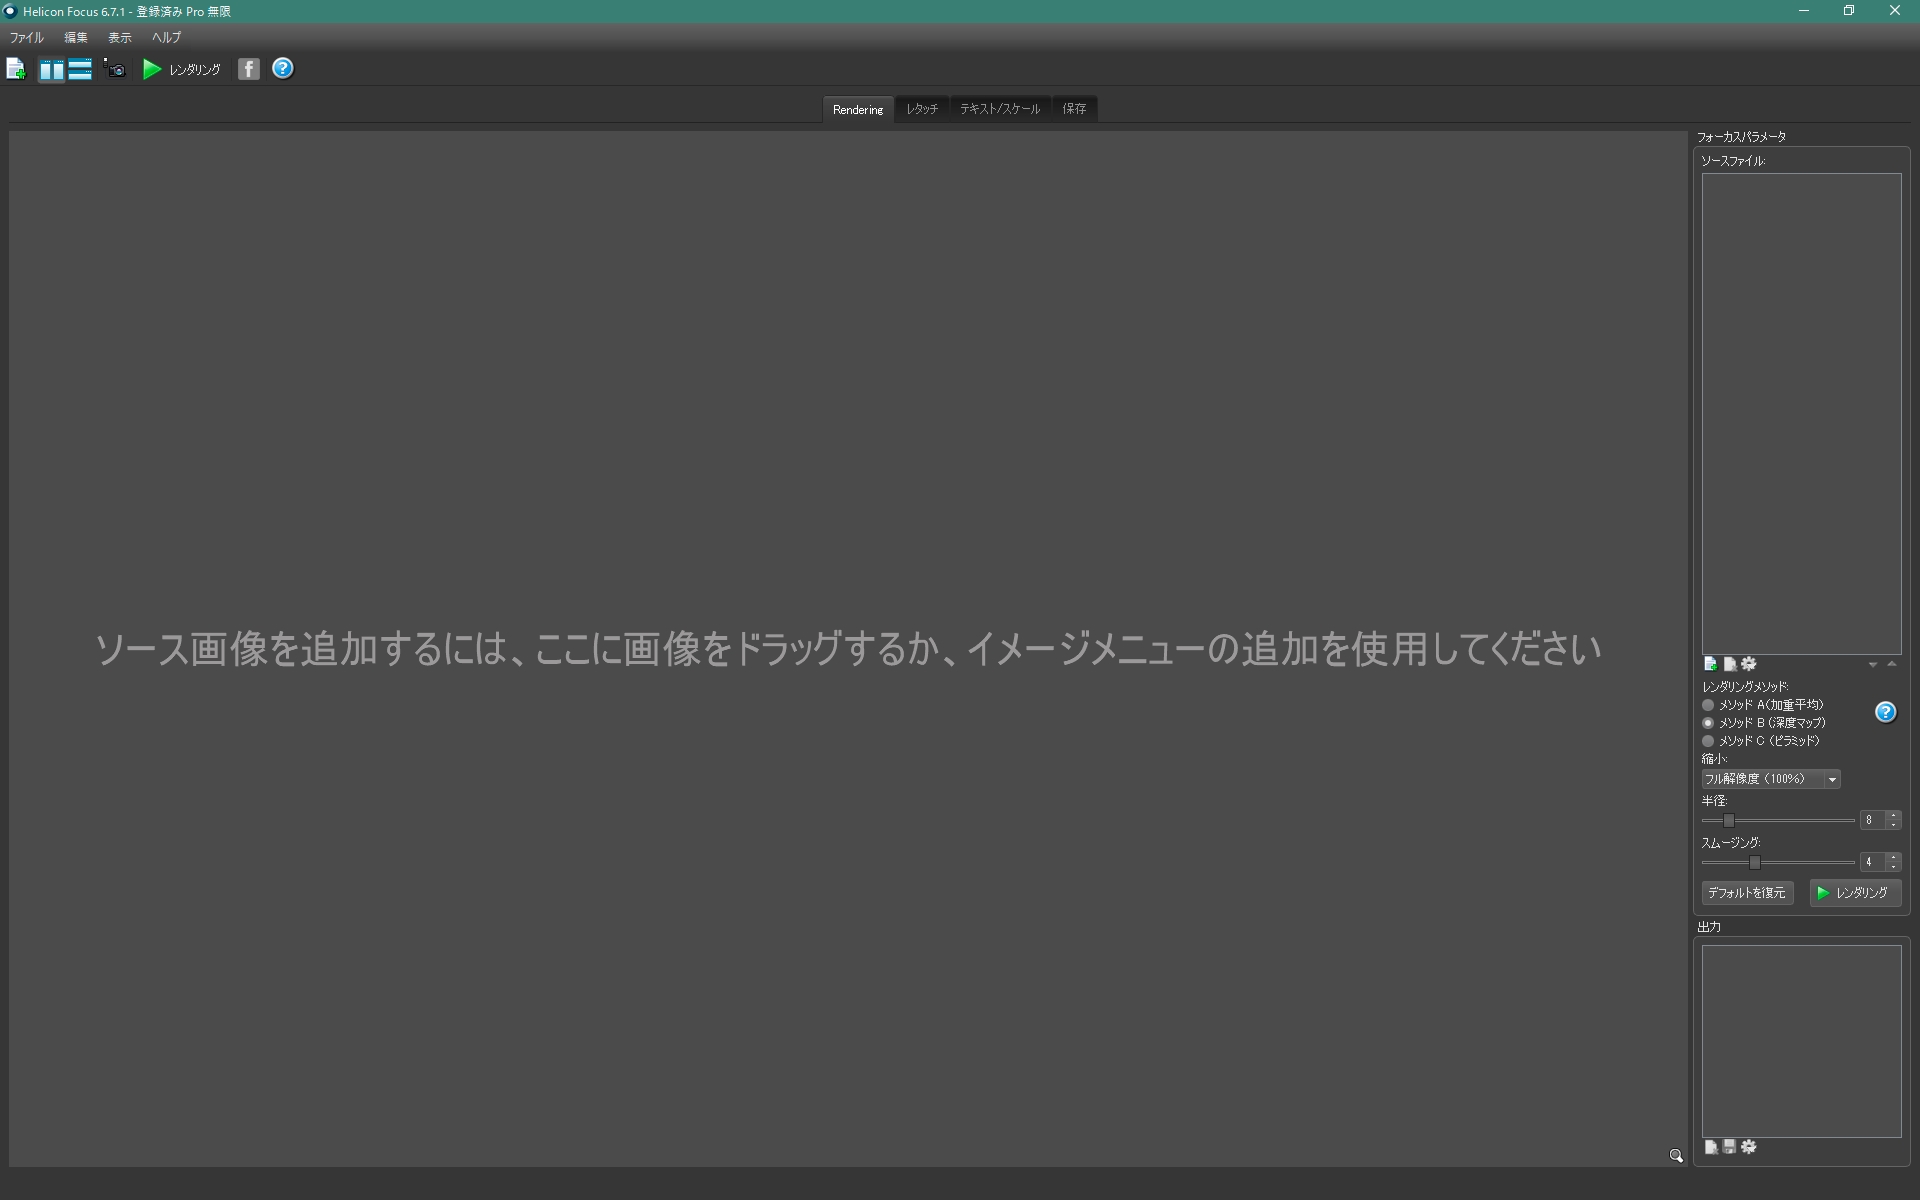The image size is (1920, 1200).
Task: Switch to the レタッチ tab
Action: [921, 108]
